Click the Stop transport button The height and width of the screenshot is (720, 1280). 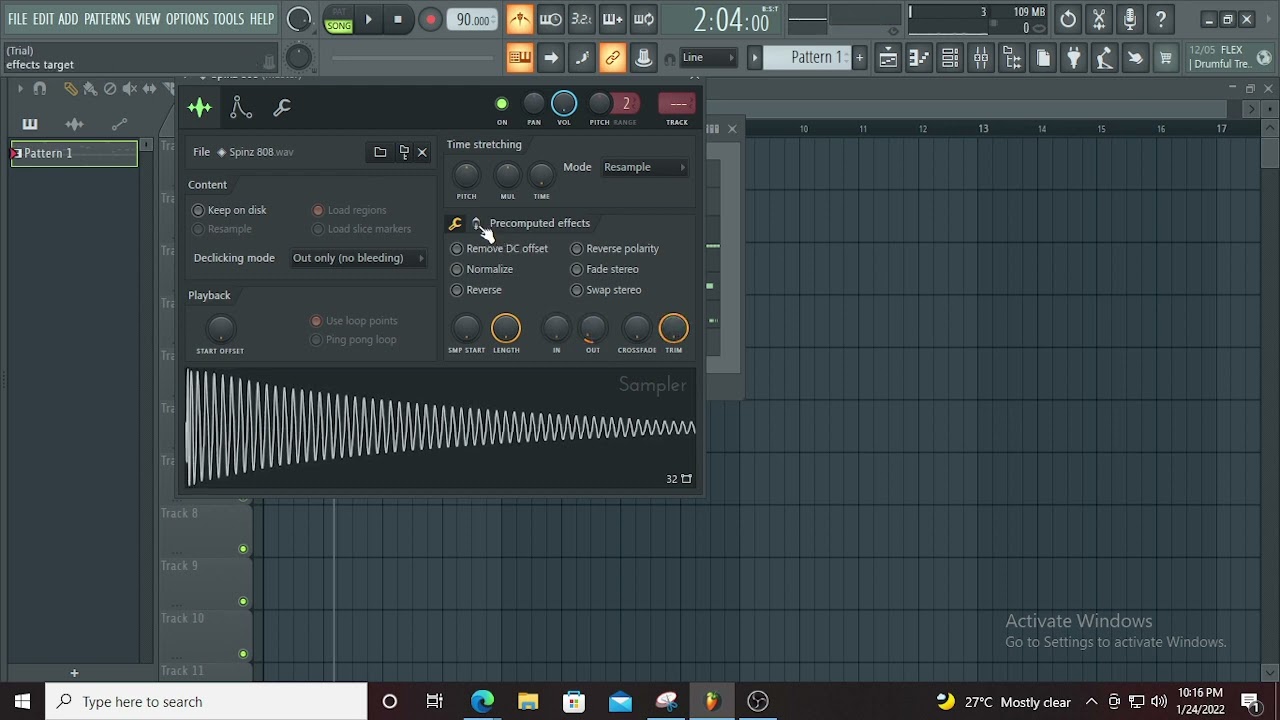(x=398, y=19)
